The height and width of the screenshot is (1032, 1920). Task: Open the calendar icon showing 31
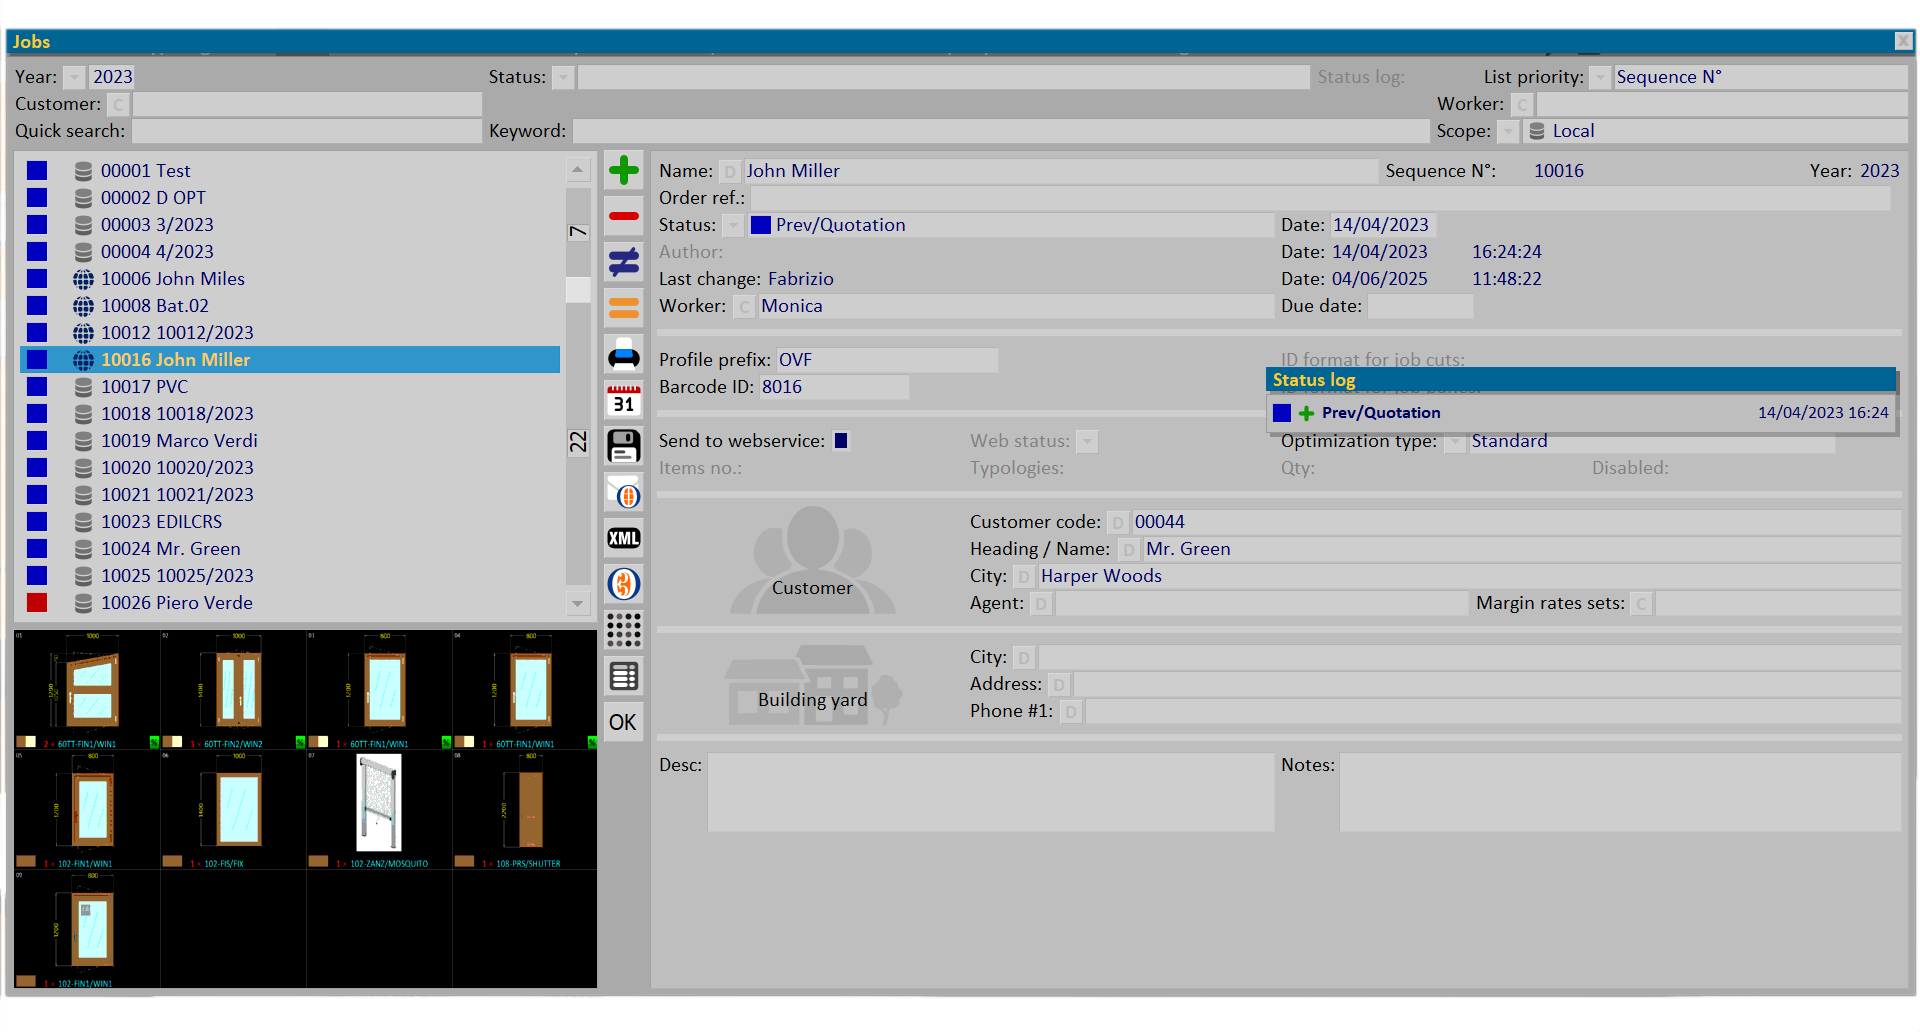(624, 400)
